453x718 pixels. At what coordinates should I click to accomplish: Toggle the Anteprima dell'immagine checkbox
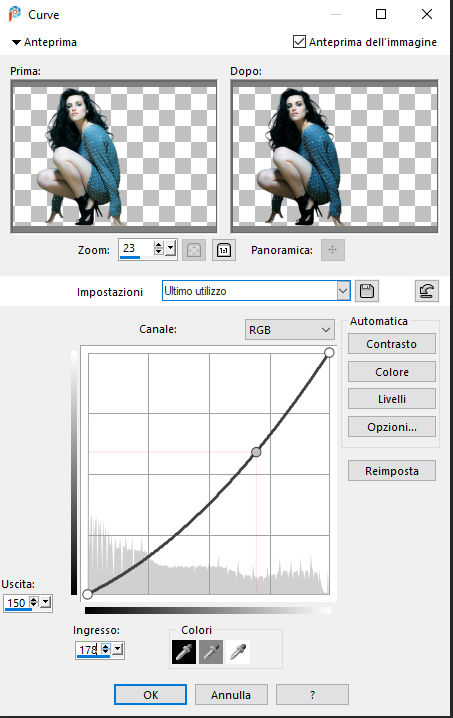299,42
